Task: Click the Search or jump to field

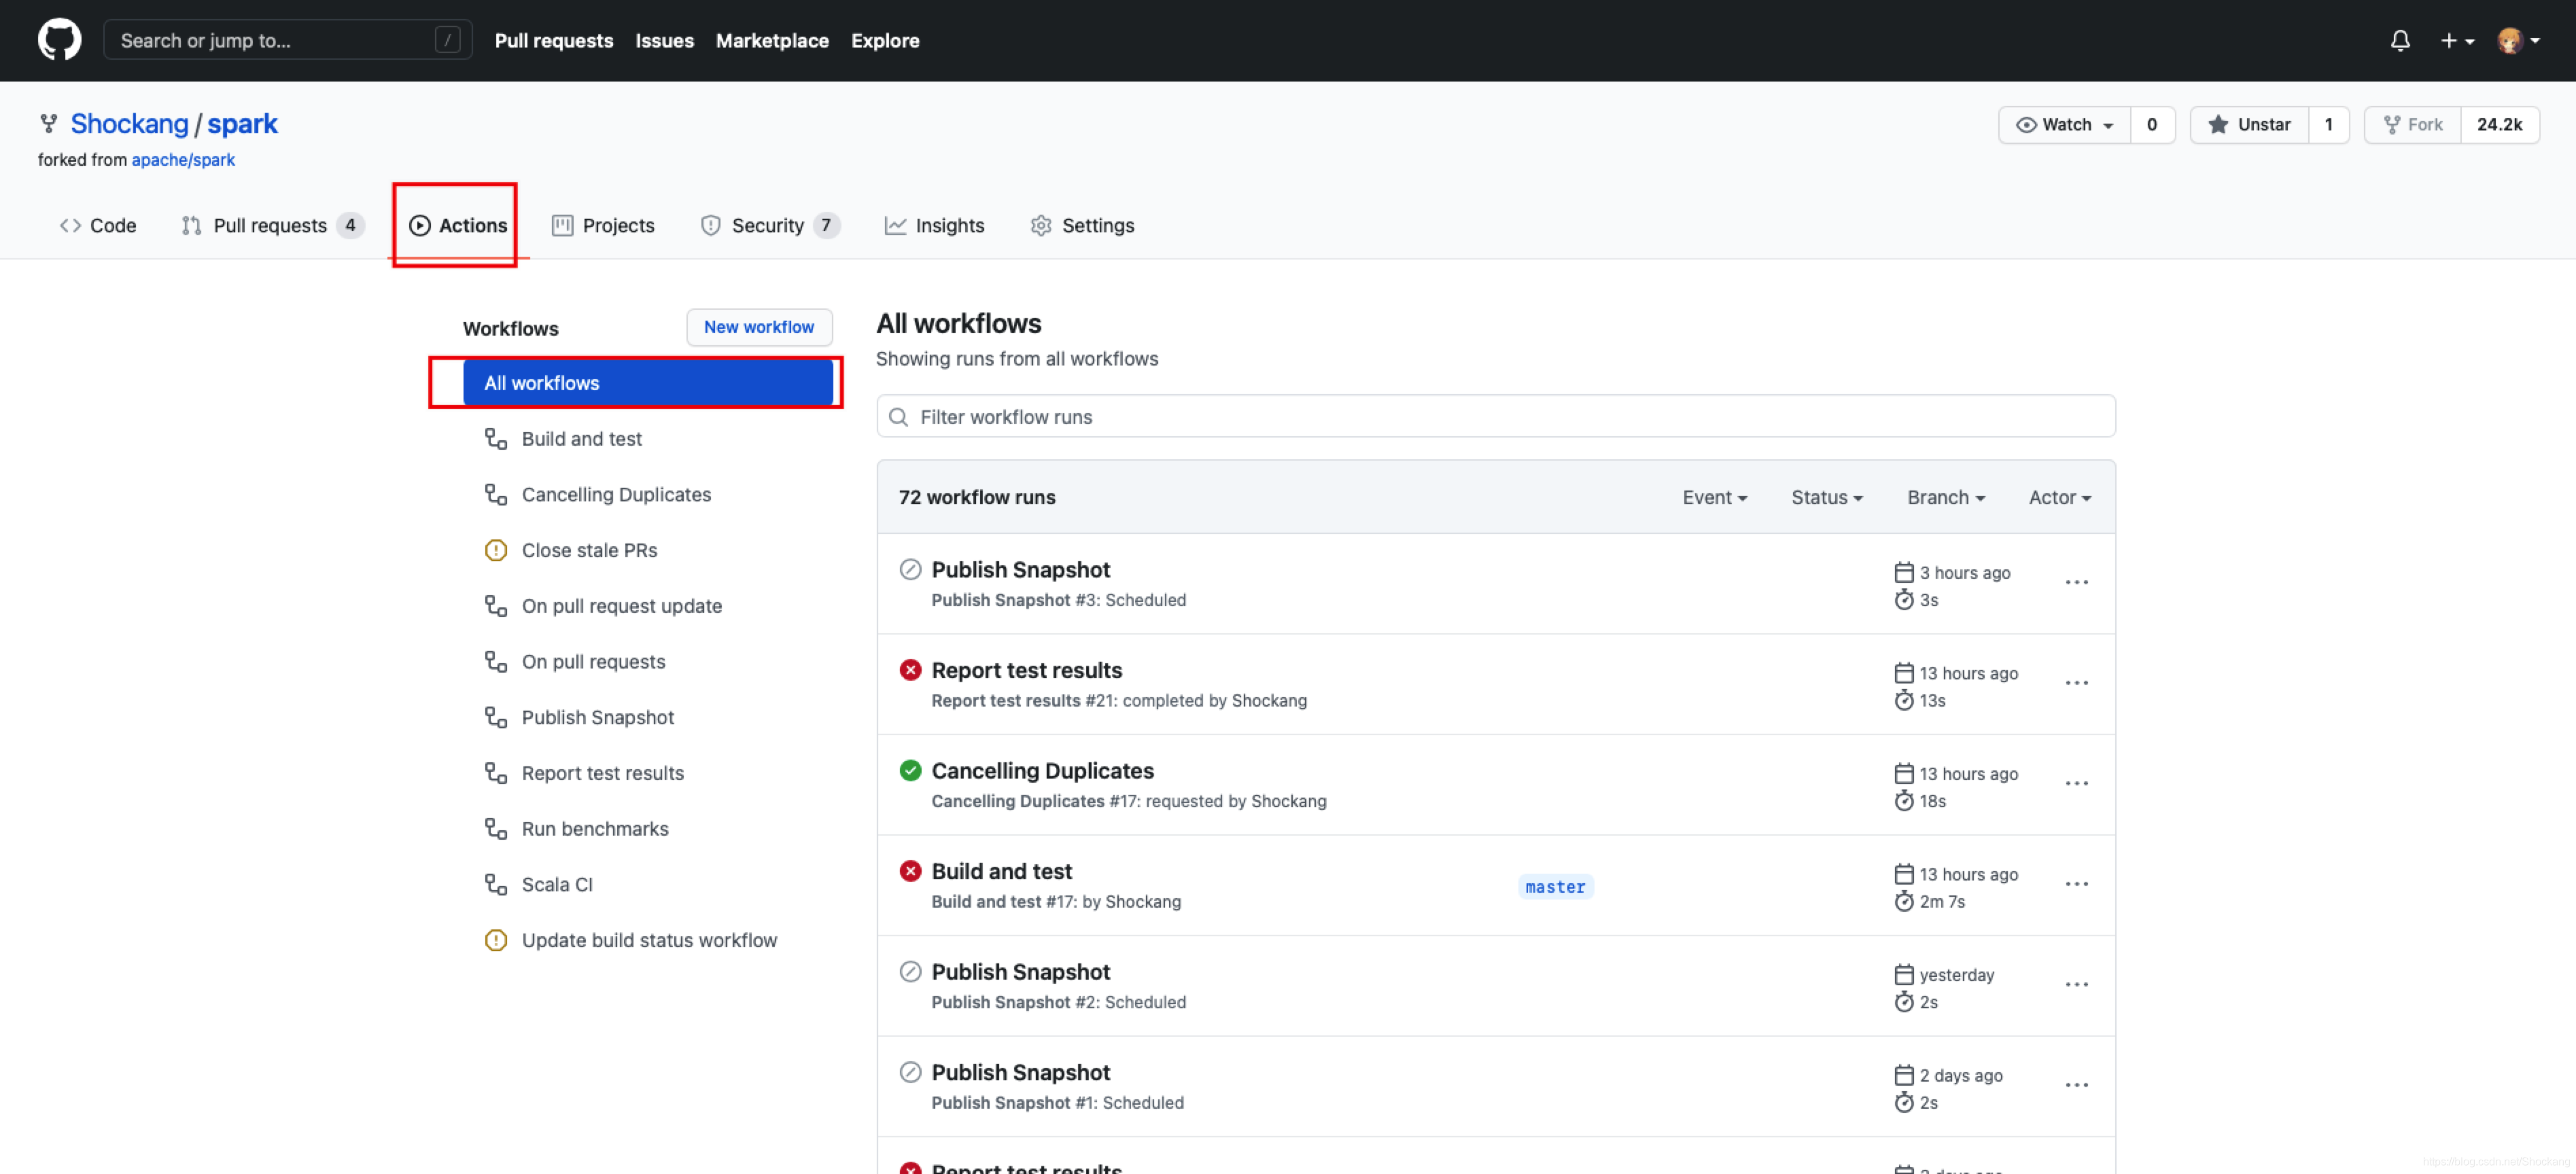Action: point(288,40)
